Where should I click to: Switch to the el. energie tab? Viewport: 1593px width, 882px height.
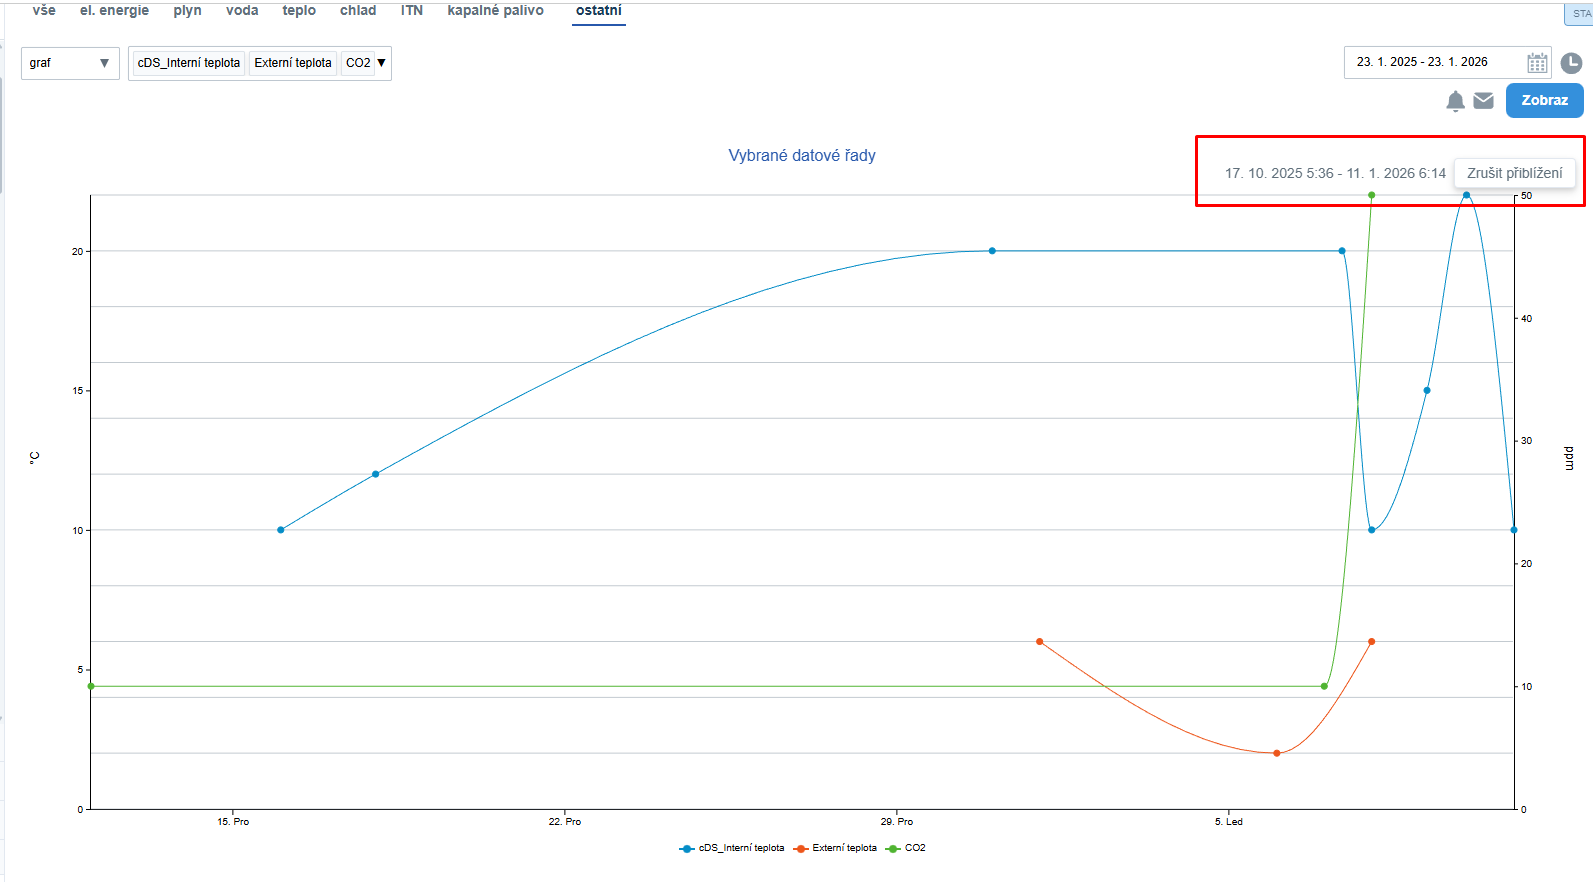click(114, 11)
